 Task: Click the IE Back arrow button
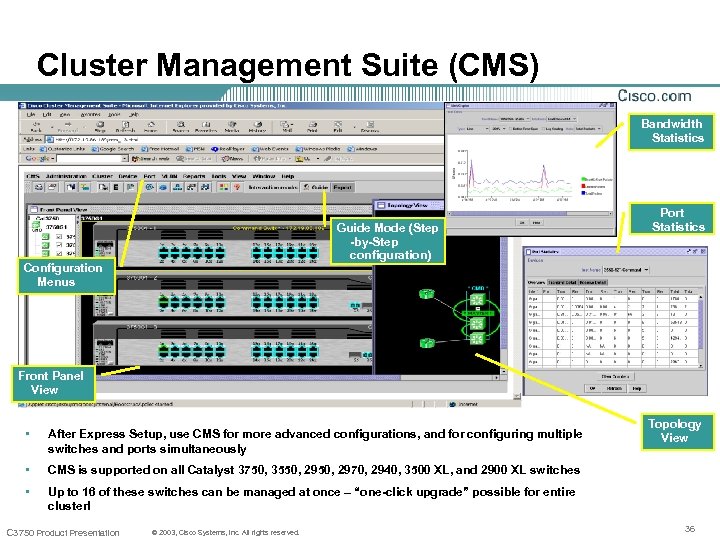(x=36, y=124)
